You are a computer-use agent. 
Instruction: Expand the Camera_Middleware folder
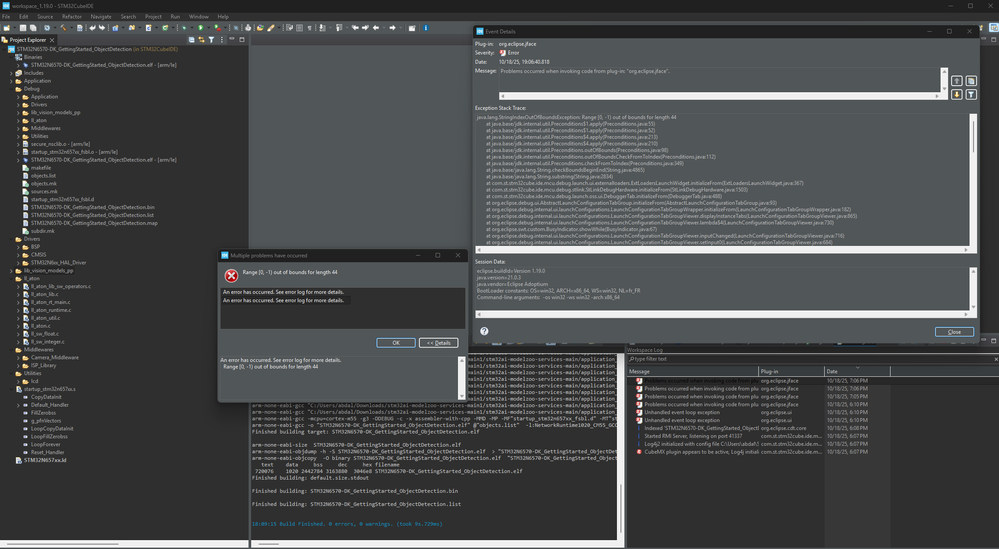pyautogui.click(x=18, y=357)
